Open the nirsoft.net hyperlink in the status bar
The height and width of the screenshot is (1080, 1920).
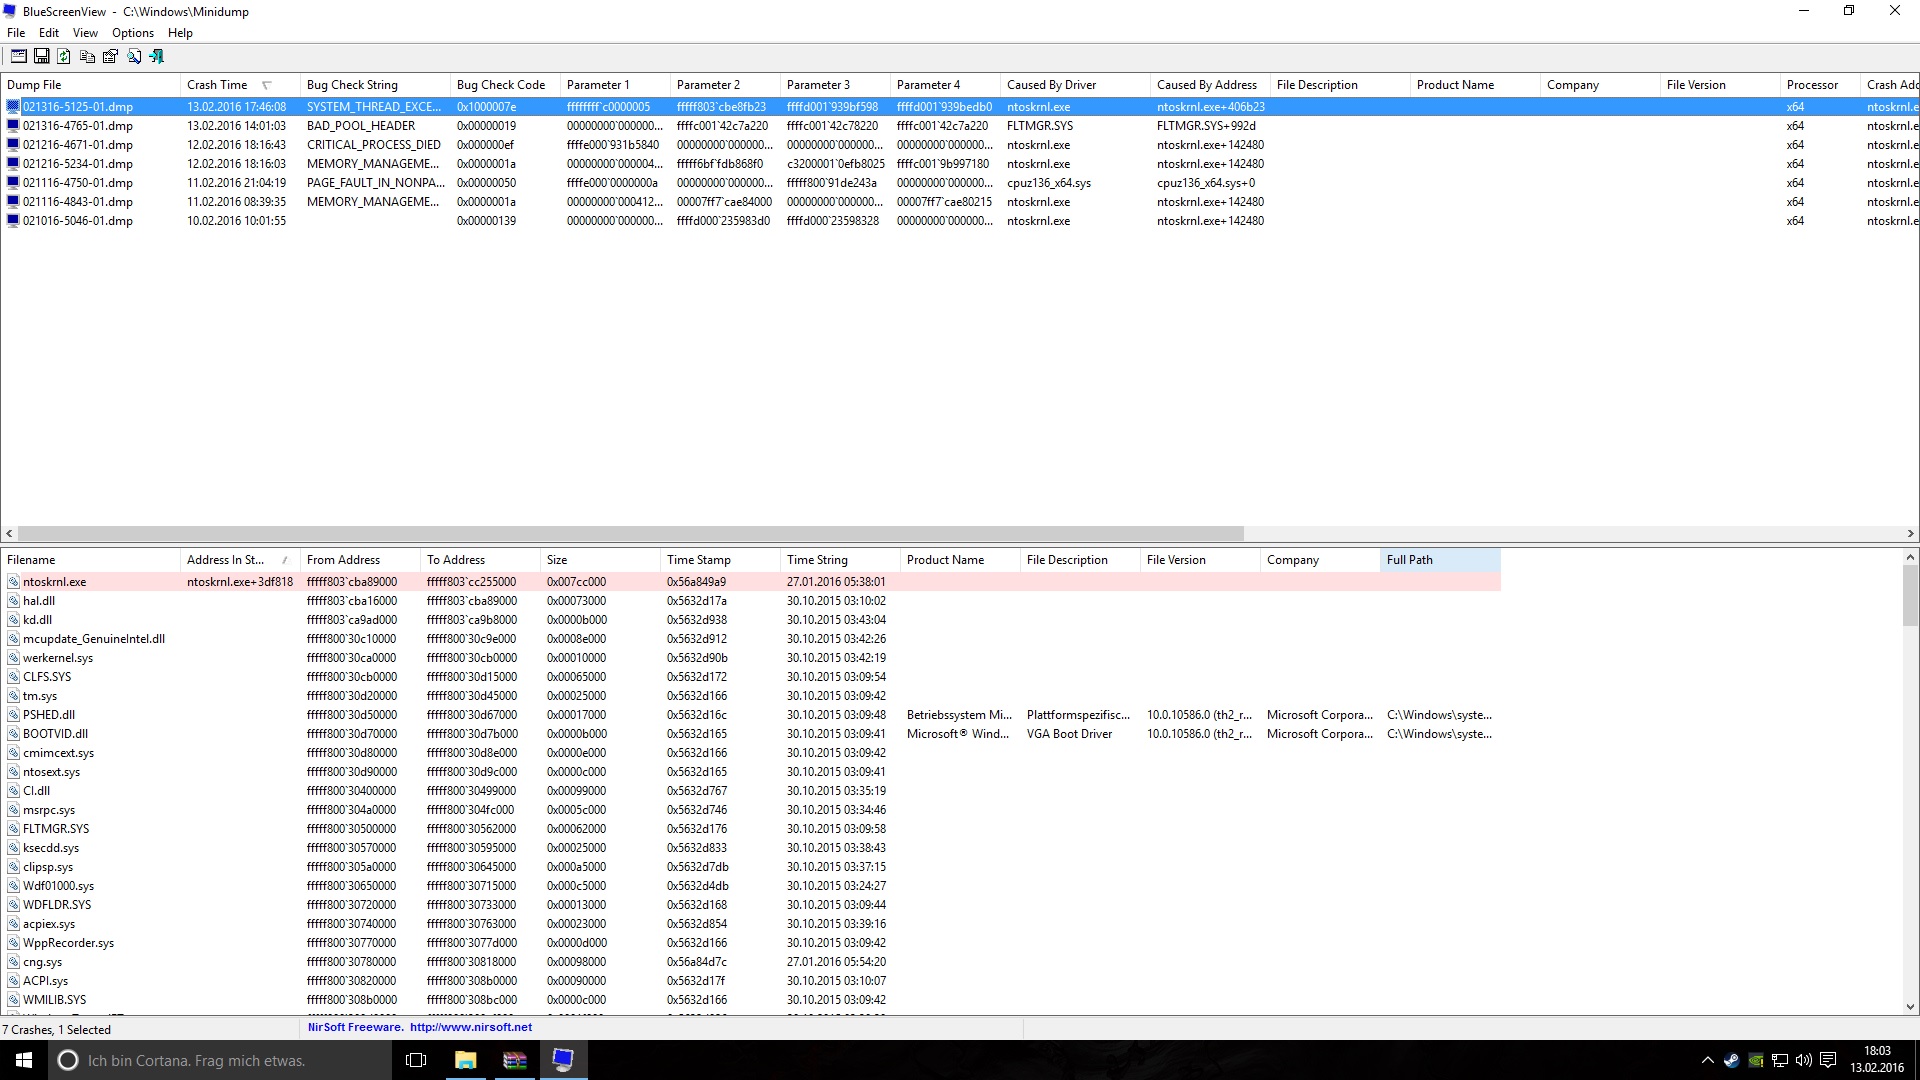coord(470,1027)
